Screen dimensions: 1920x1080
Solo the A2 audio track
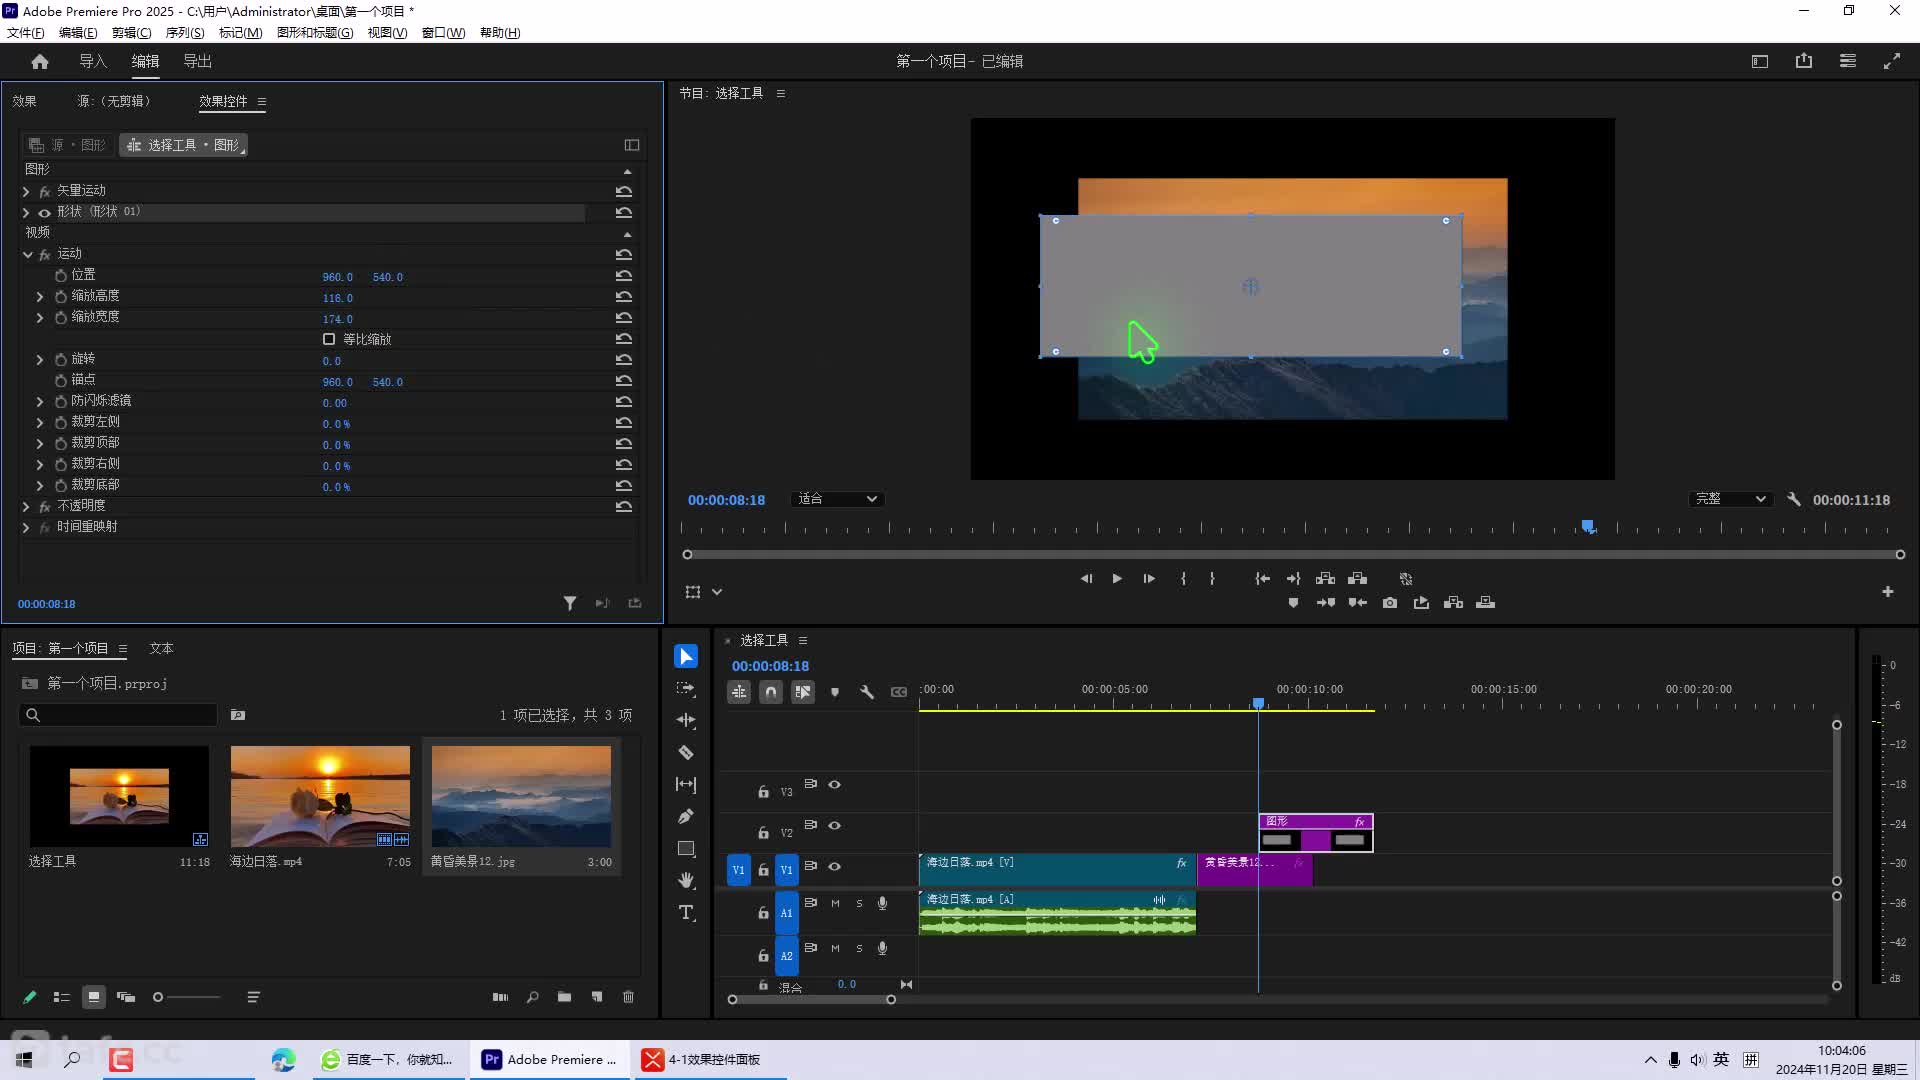click(x=859, y=949)
